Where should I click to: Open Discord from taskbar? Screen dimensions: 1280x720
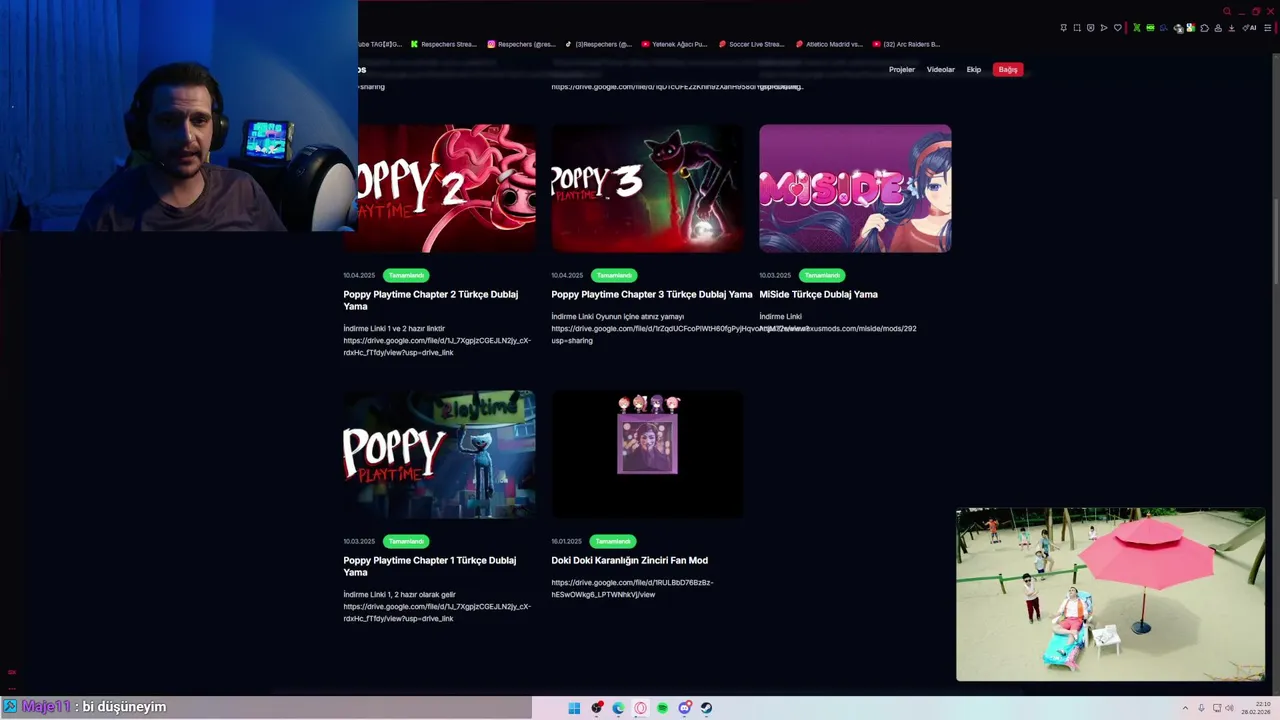coord(685,708)
